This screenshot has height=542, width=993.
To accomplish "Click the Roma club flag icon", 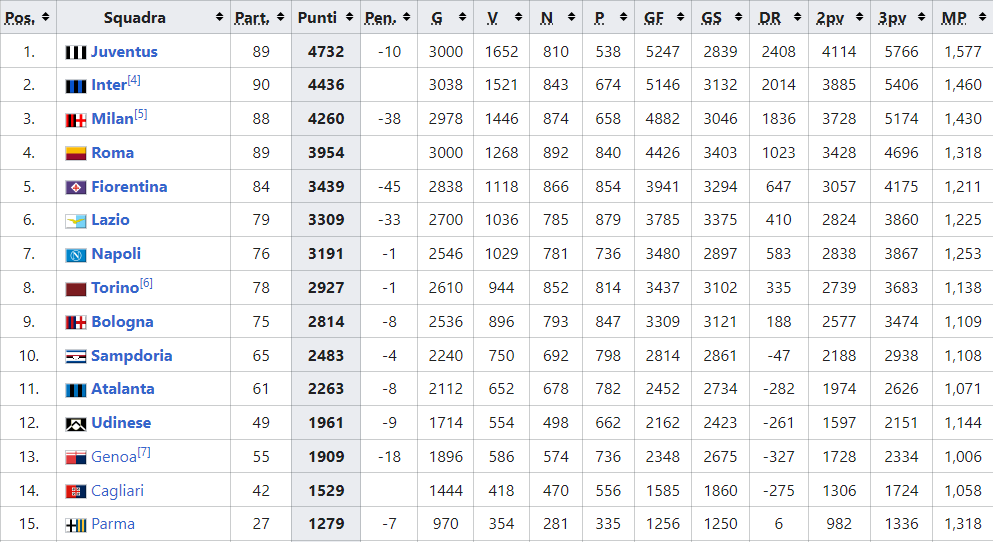I will coord(76,153).
